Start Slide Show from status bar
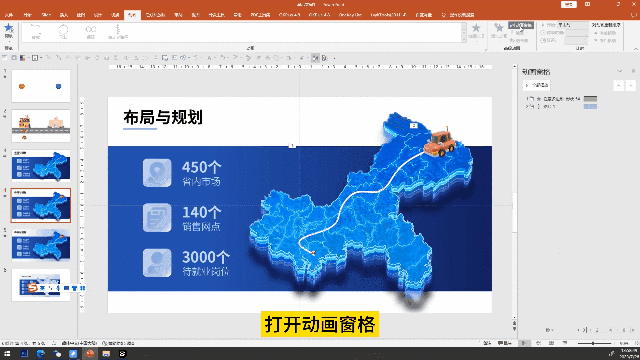Screen dimensions: 640x360 (565, 343)
